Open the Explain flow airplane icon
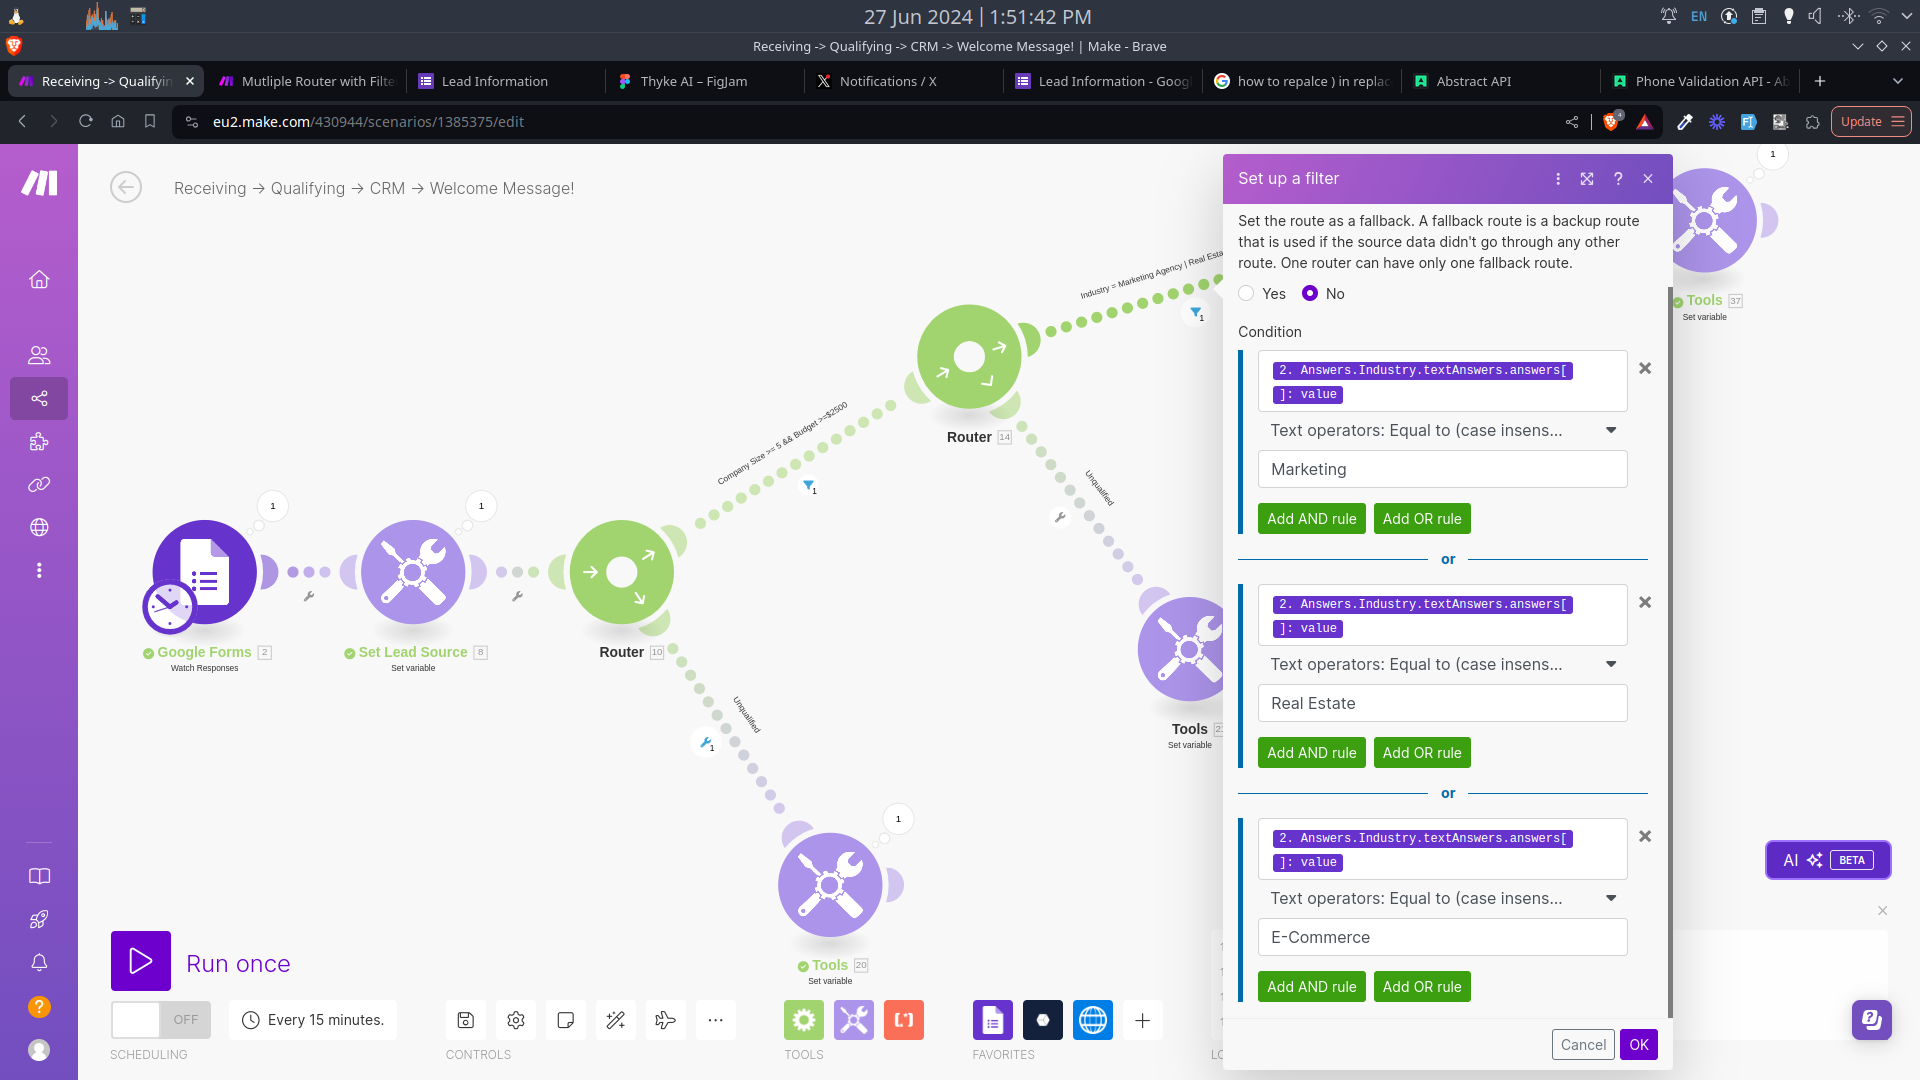The image size is (1920, 1080). tap(665, 1020)
